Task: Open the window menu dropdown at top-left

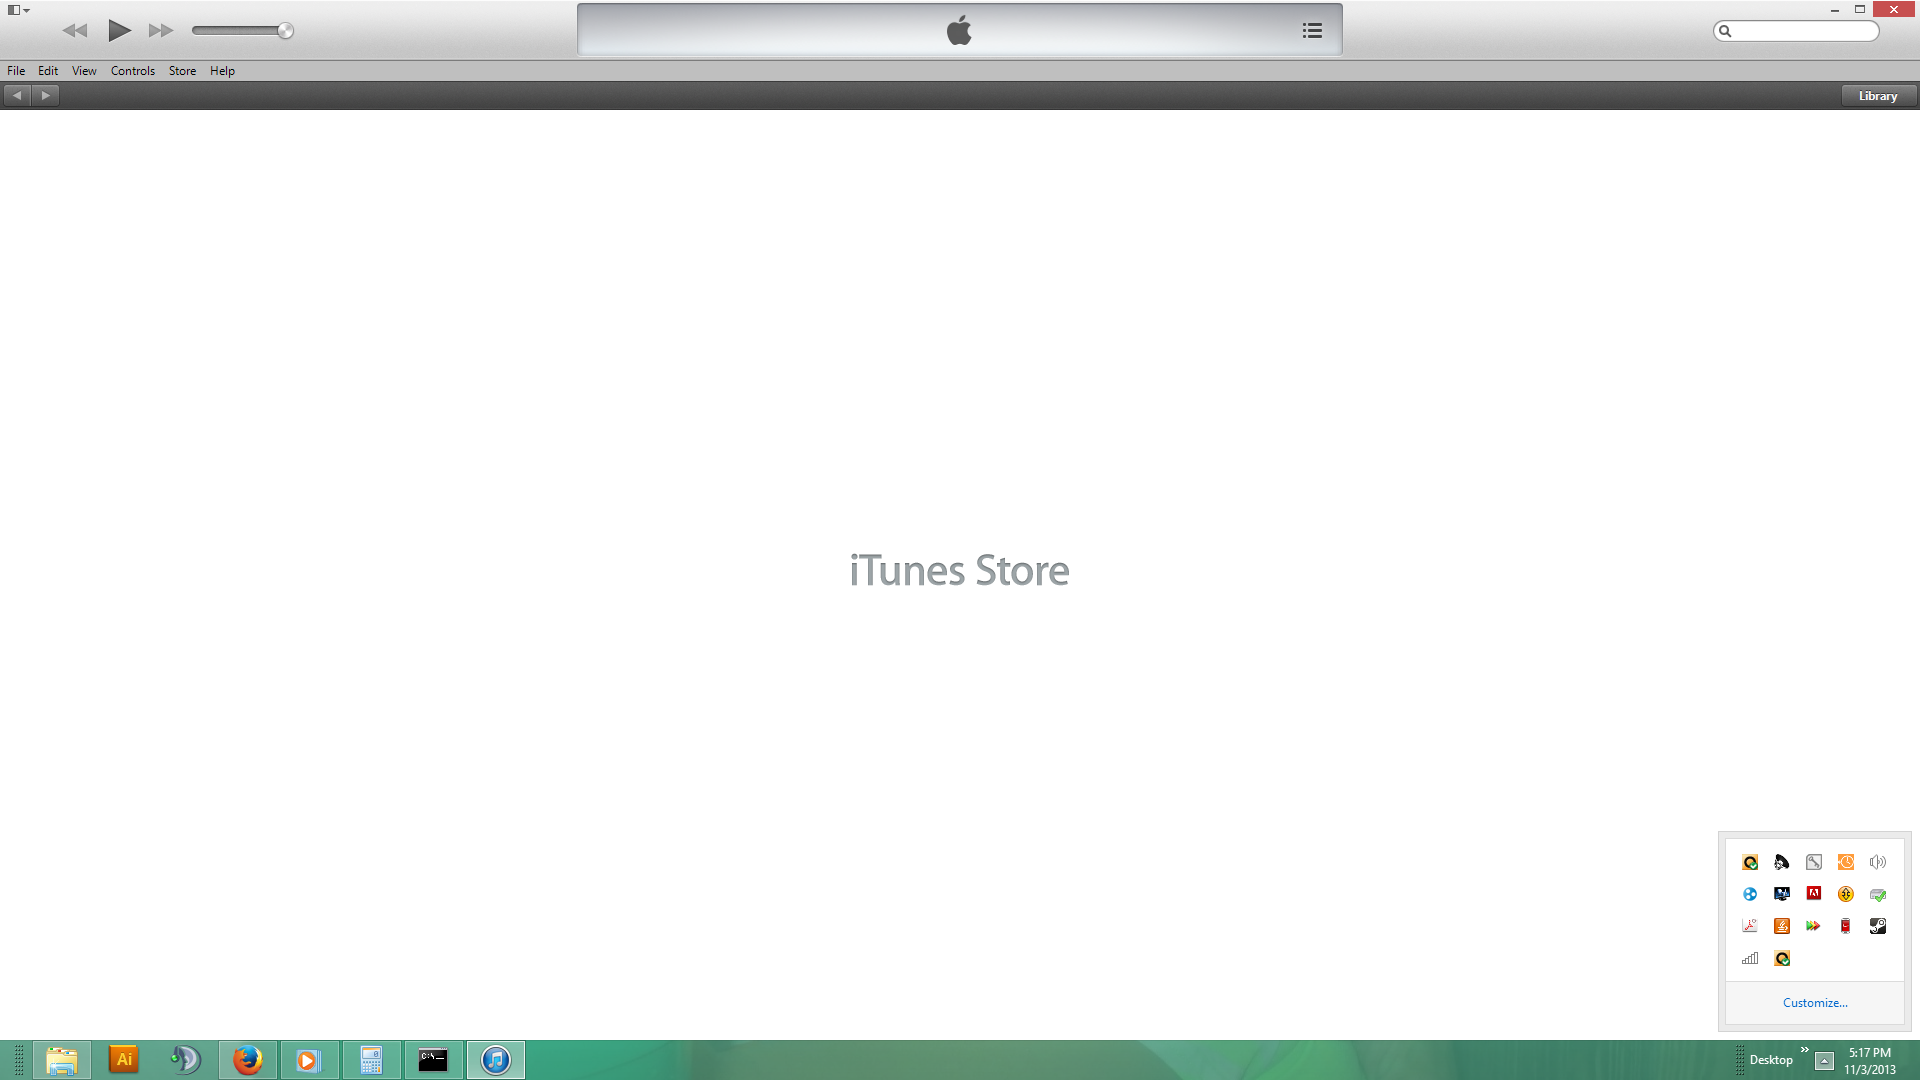Action: [x=18, y=10]
